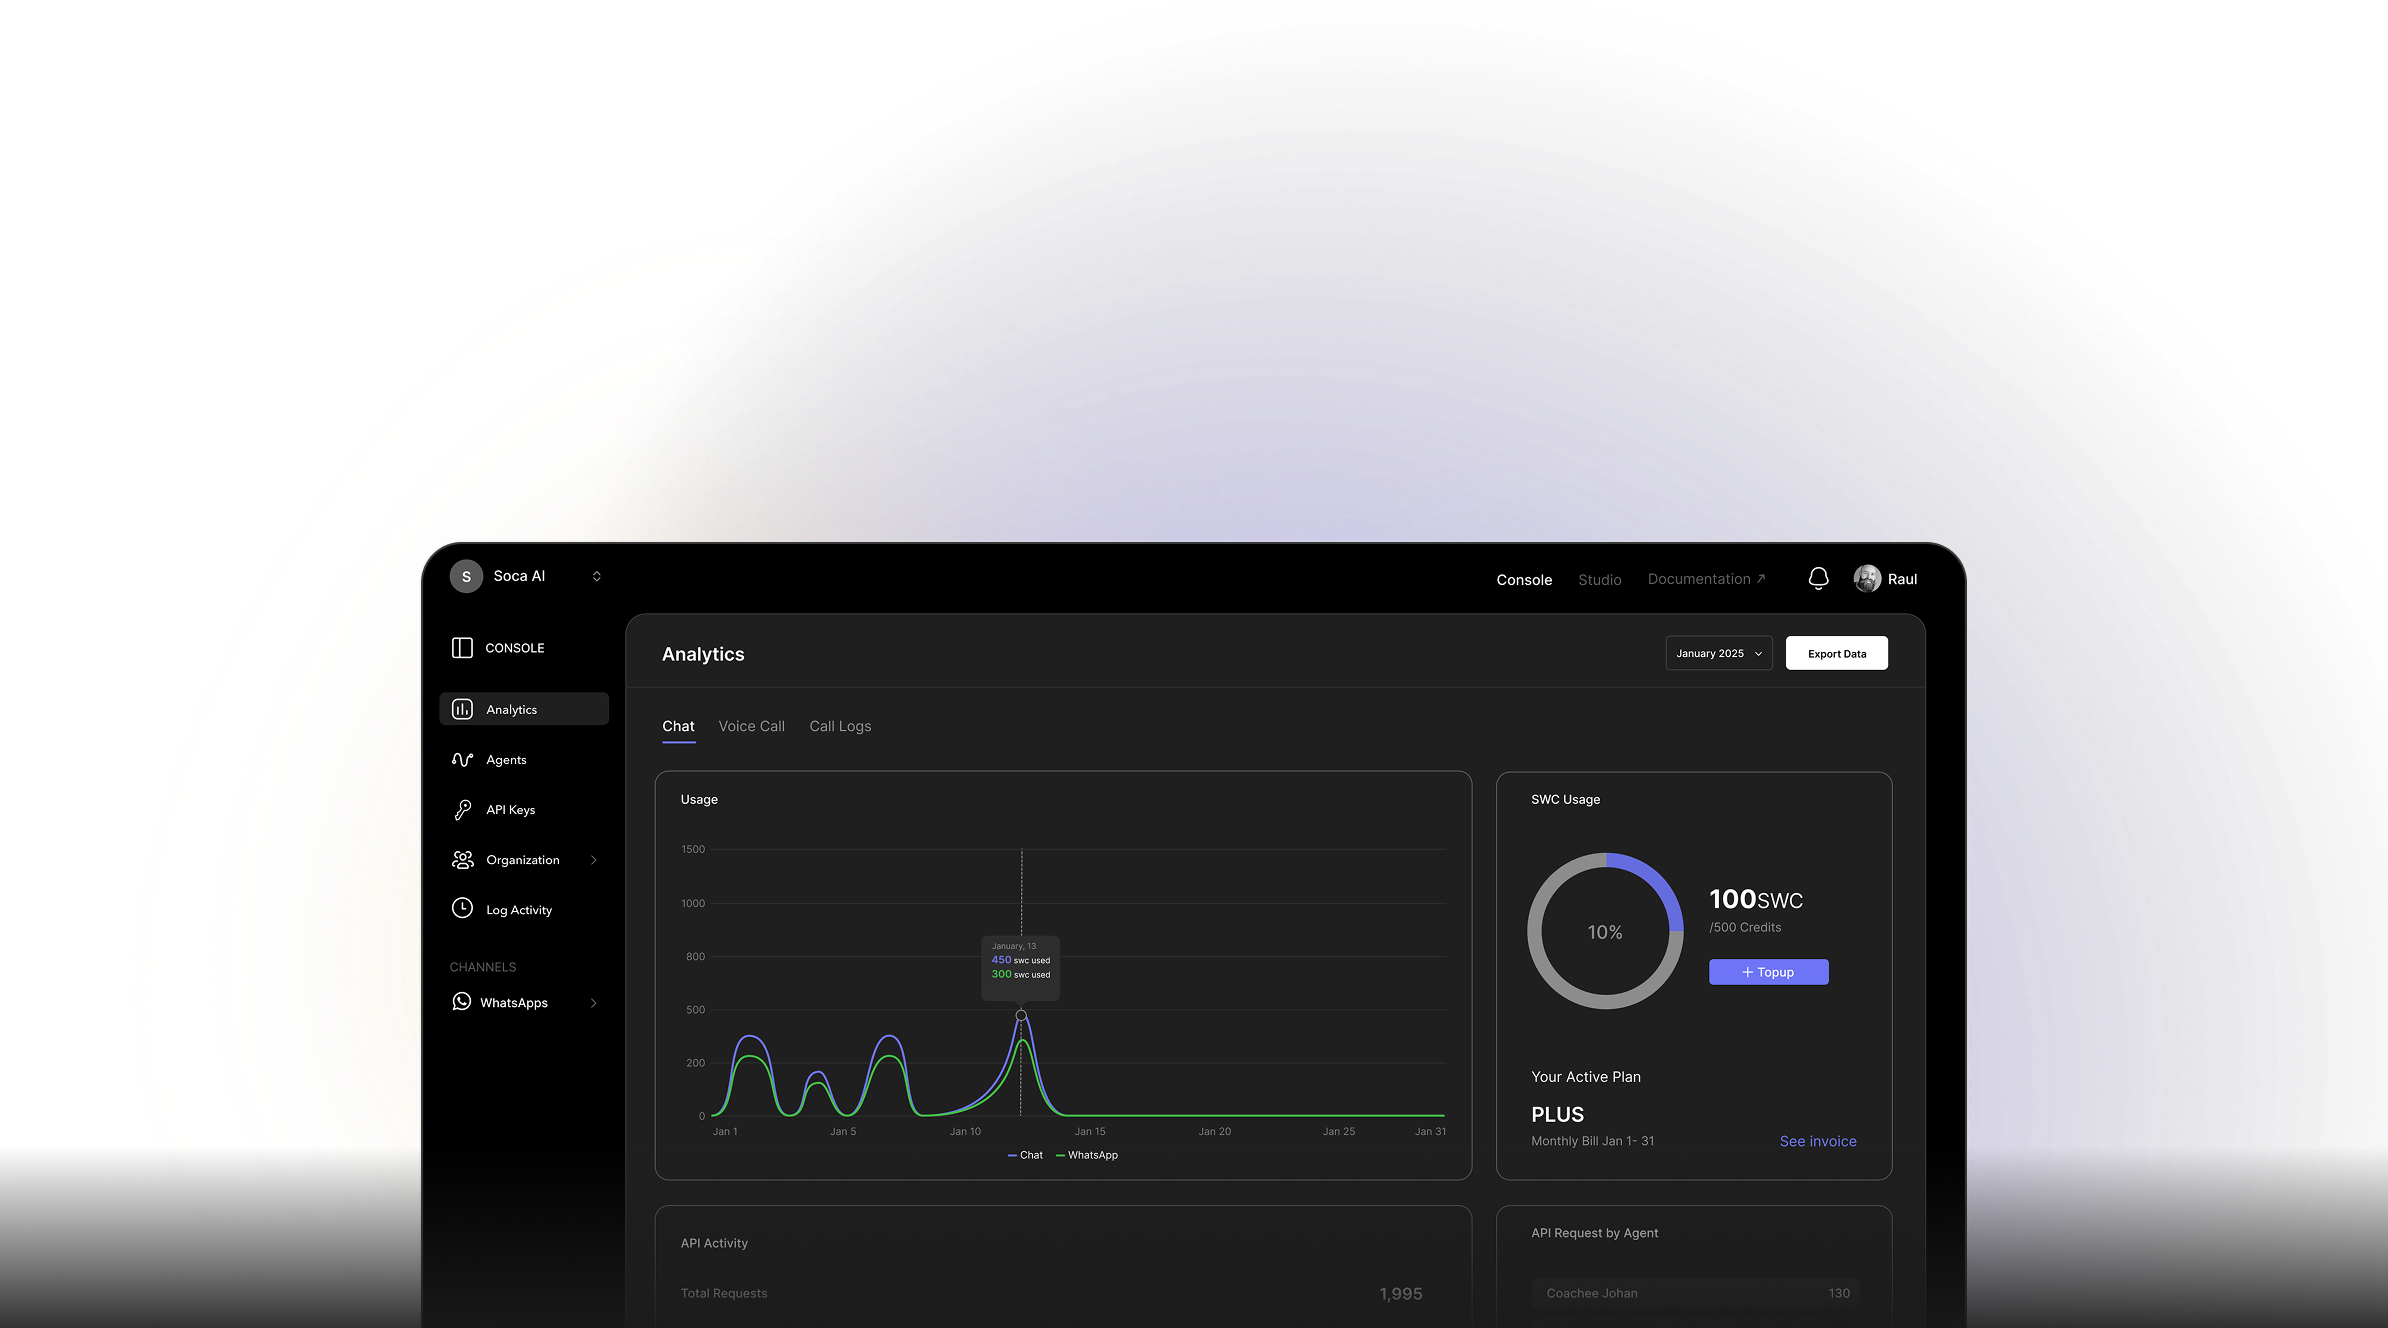Click the Jan 15 axis label
The width and height of the screenshot is (2388, 1328).
click(1090, 1132)
